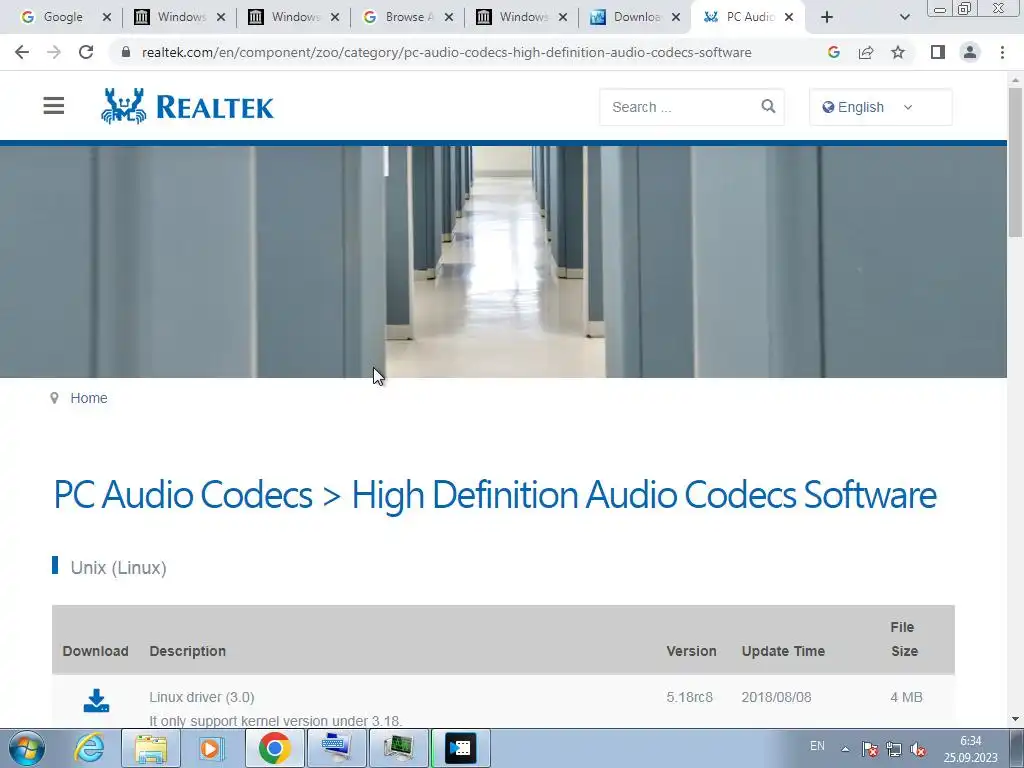Launch Internet Explorer from taskbar
The width and height of the screenshot is (1024, 768).
[89, 748]
